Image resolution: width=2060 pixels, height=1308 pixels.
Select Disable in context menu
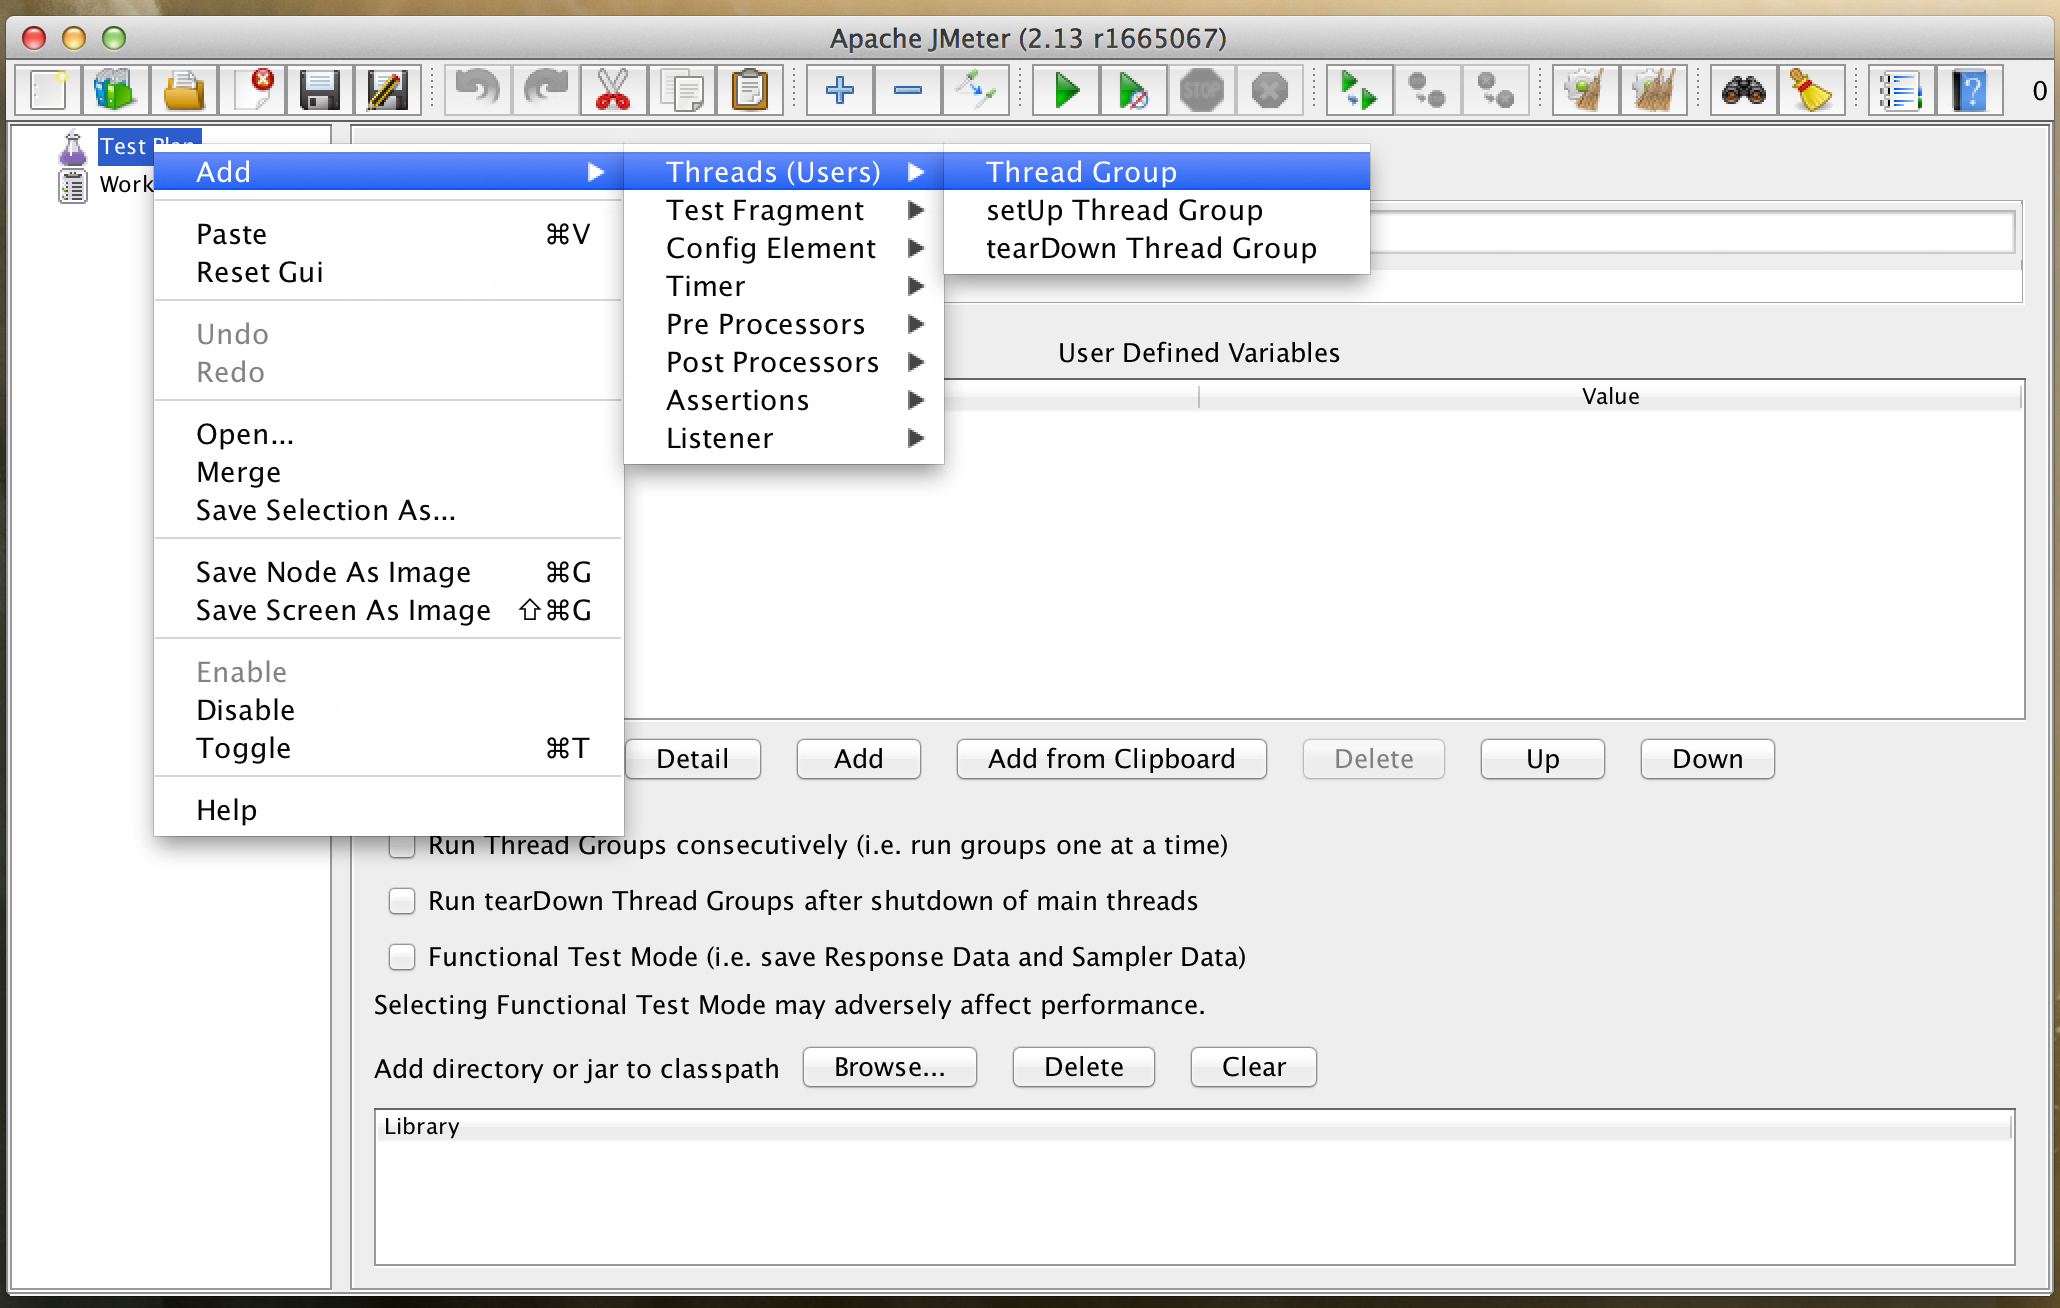coord(389,710)
